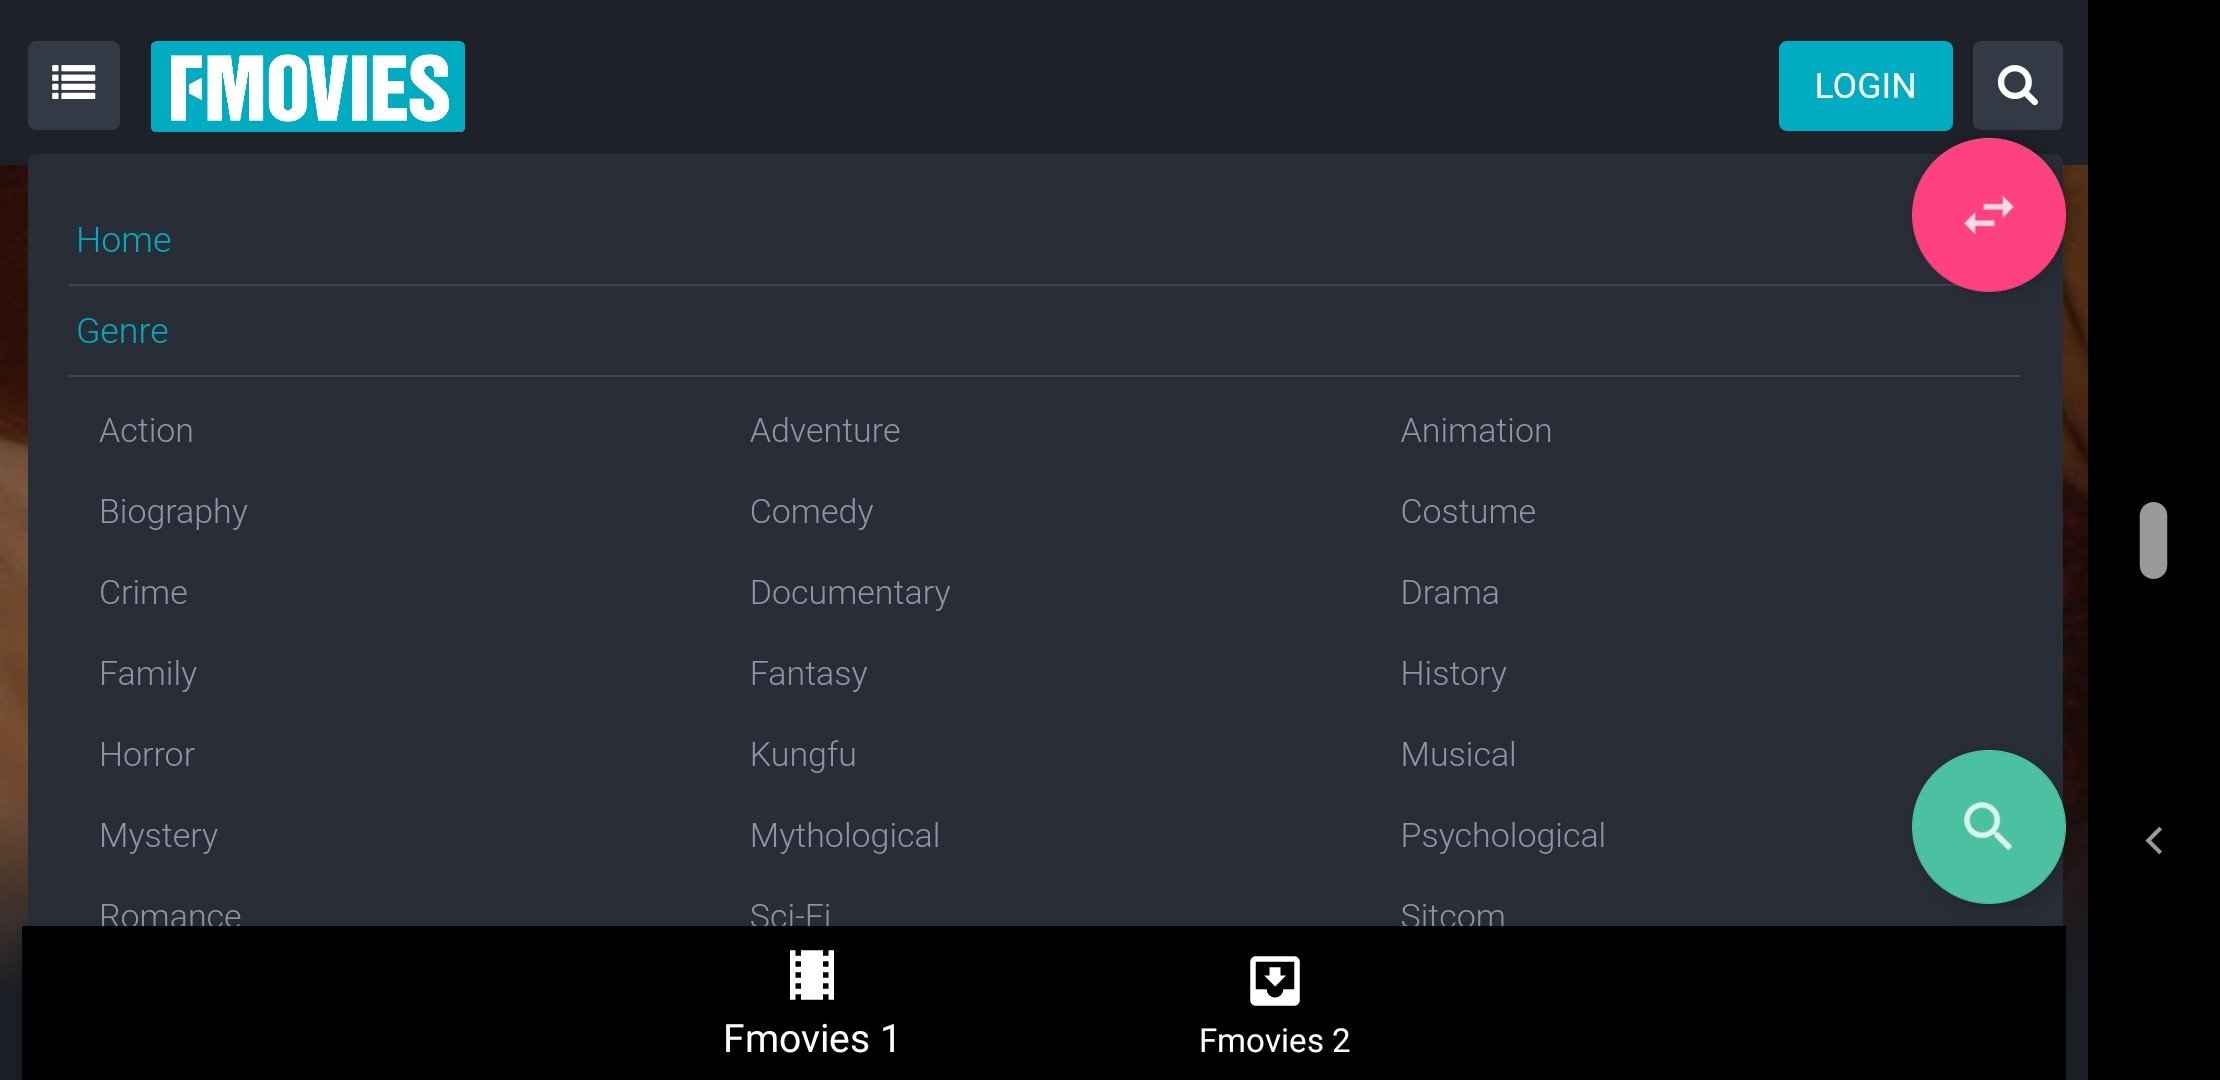Image resolution: width=2220 pixels, height=1080 pixels.
Task: Click the FMovies logo icon
Action: tap(309, 85)
